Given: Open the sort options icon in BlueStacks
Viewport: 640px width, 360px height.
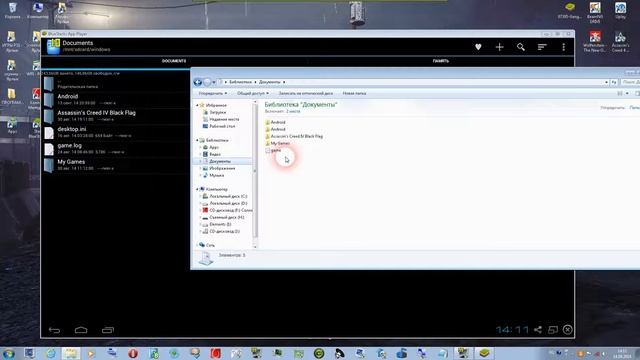Looking at the screenshot, I should [x=542, y=47].
